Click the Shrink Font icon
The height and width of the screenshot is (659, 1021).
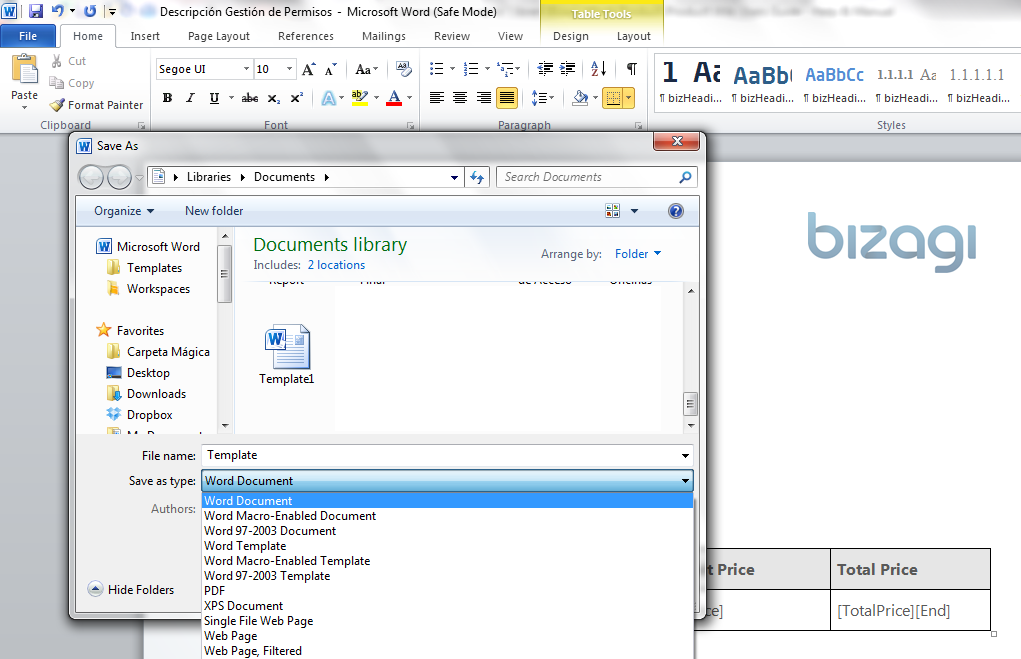point(331,69)
